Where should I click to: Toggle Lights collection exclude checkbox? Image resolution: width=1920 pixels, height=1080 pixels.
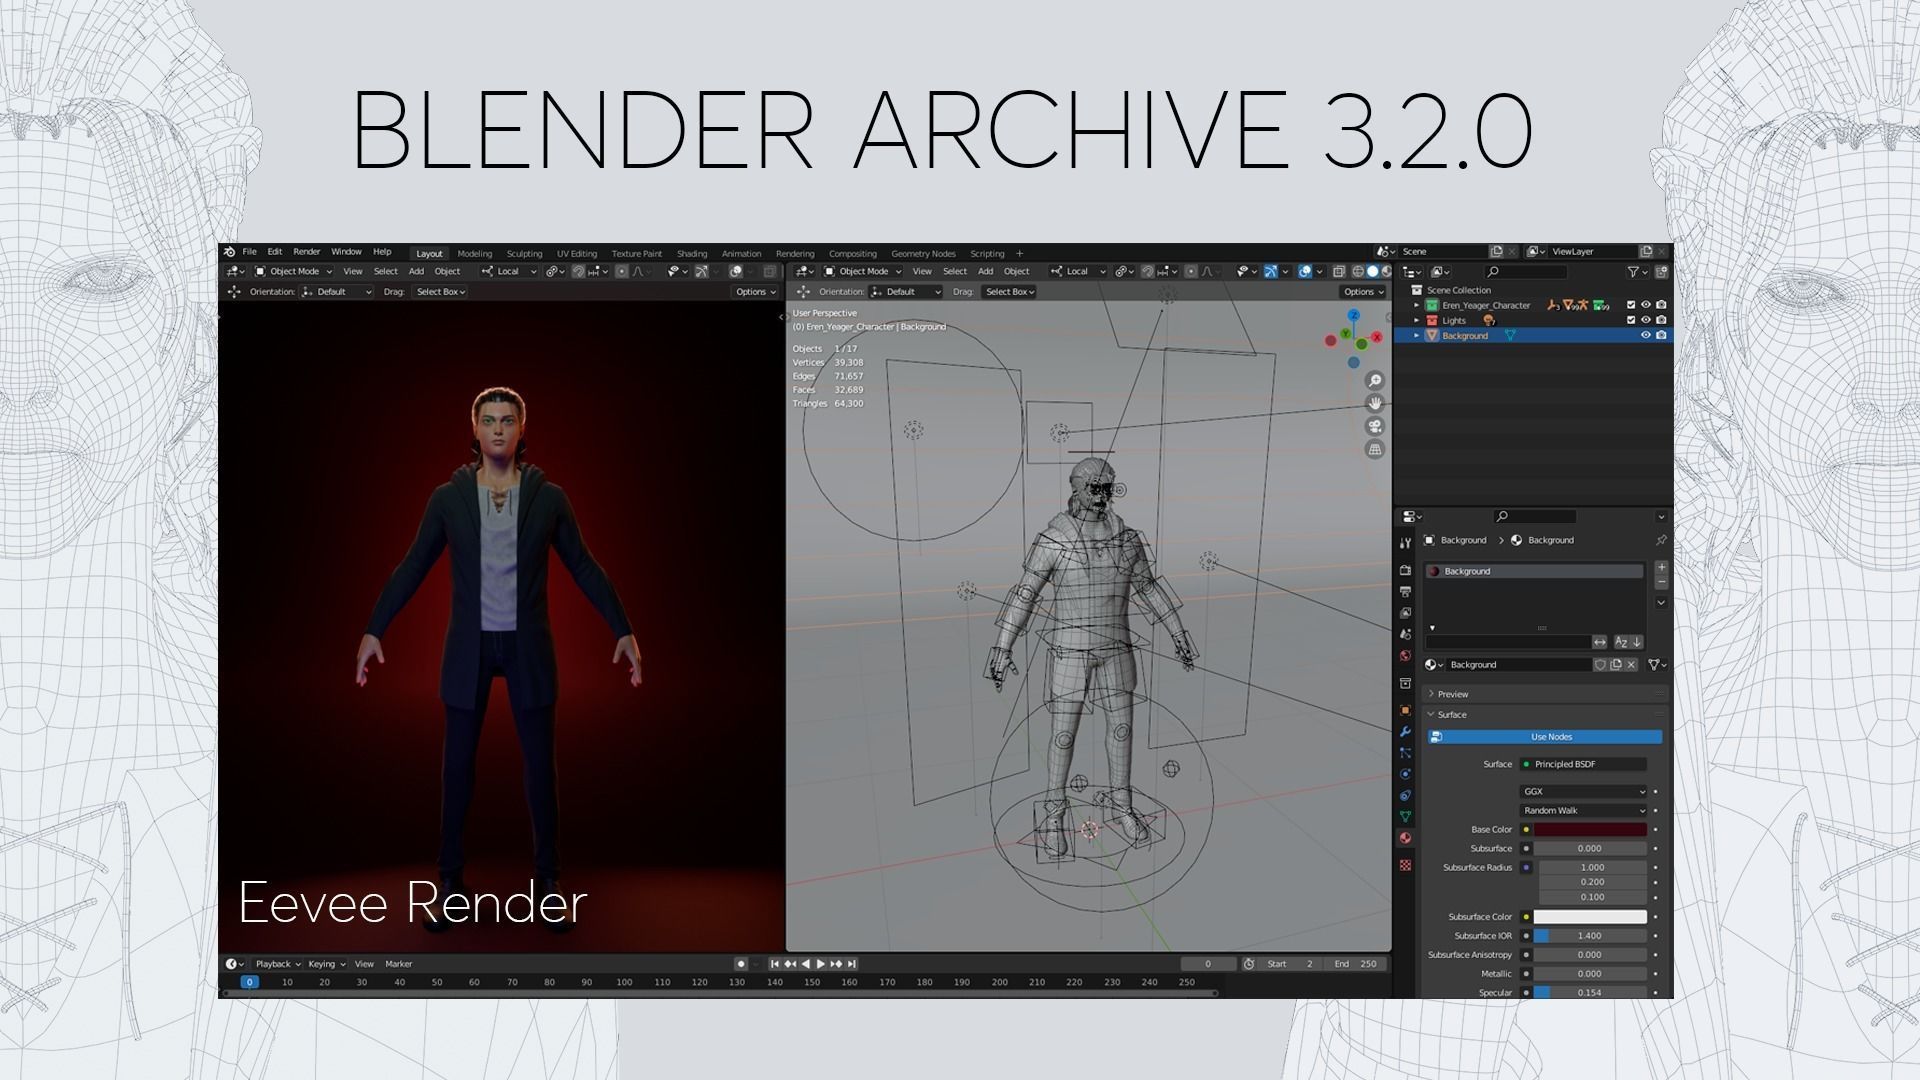point(1631,320)
